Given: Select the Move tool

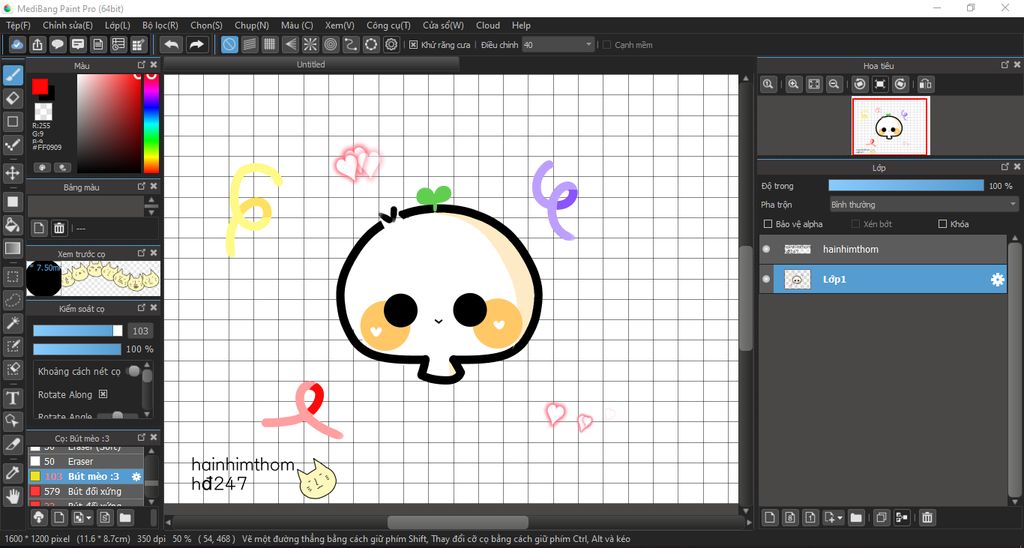Looking at the screenshot, I should [x=12, y=173].
